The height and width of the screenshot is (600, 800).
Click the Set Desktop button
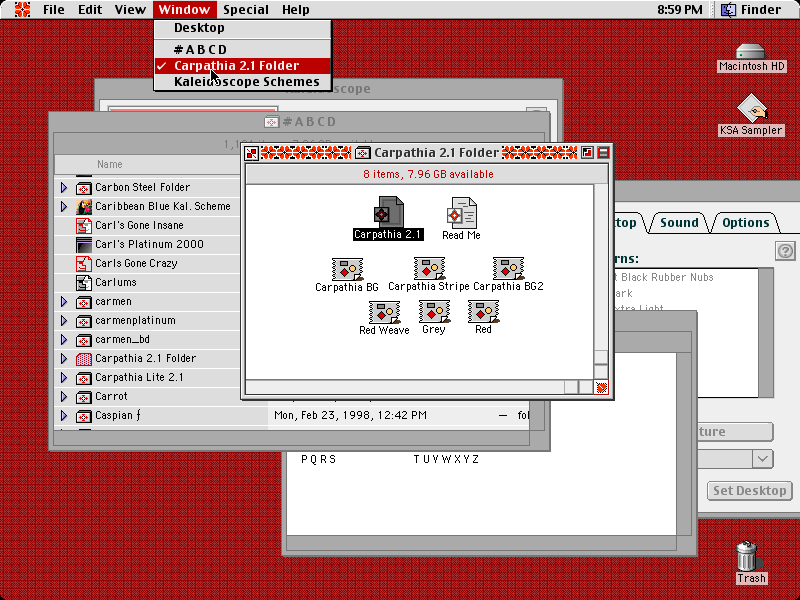tap(749, 491)
